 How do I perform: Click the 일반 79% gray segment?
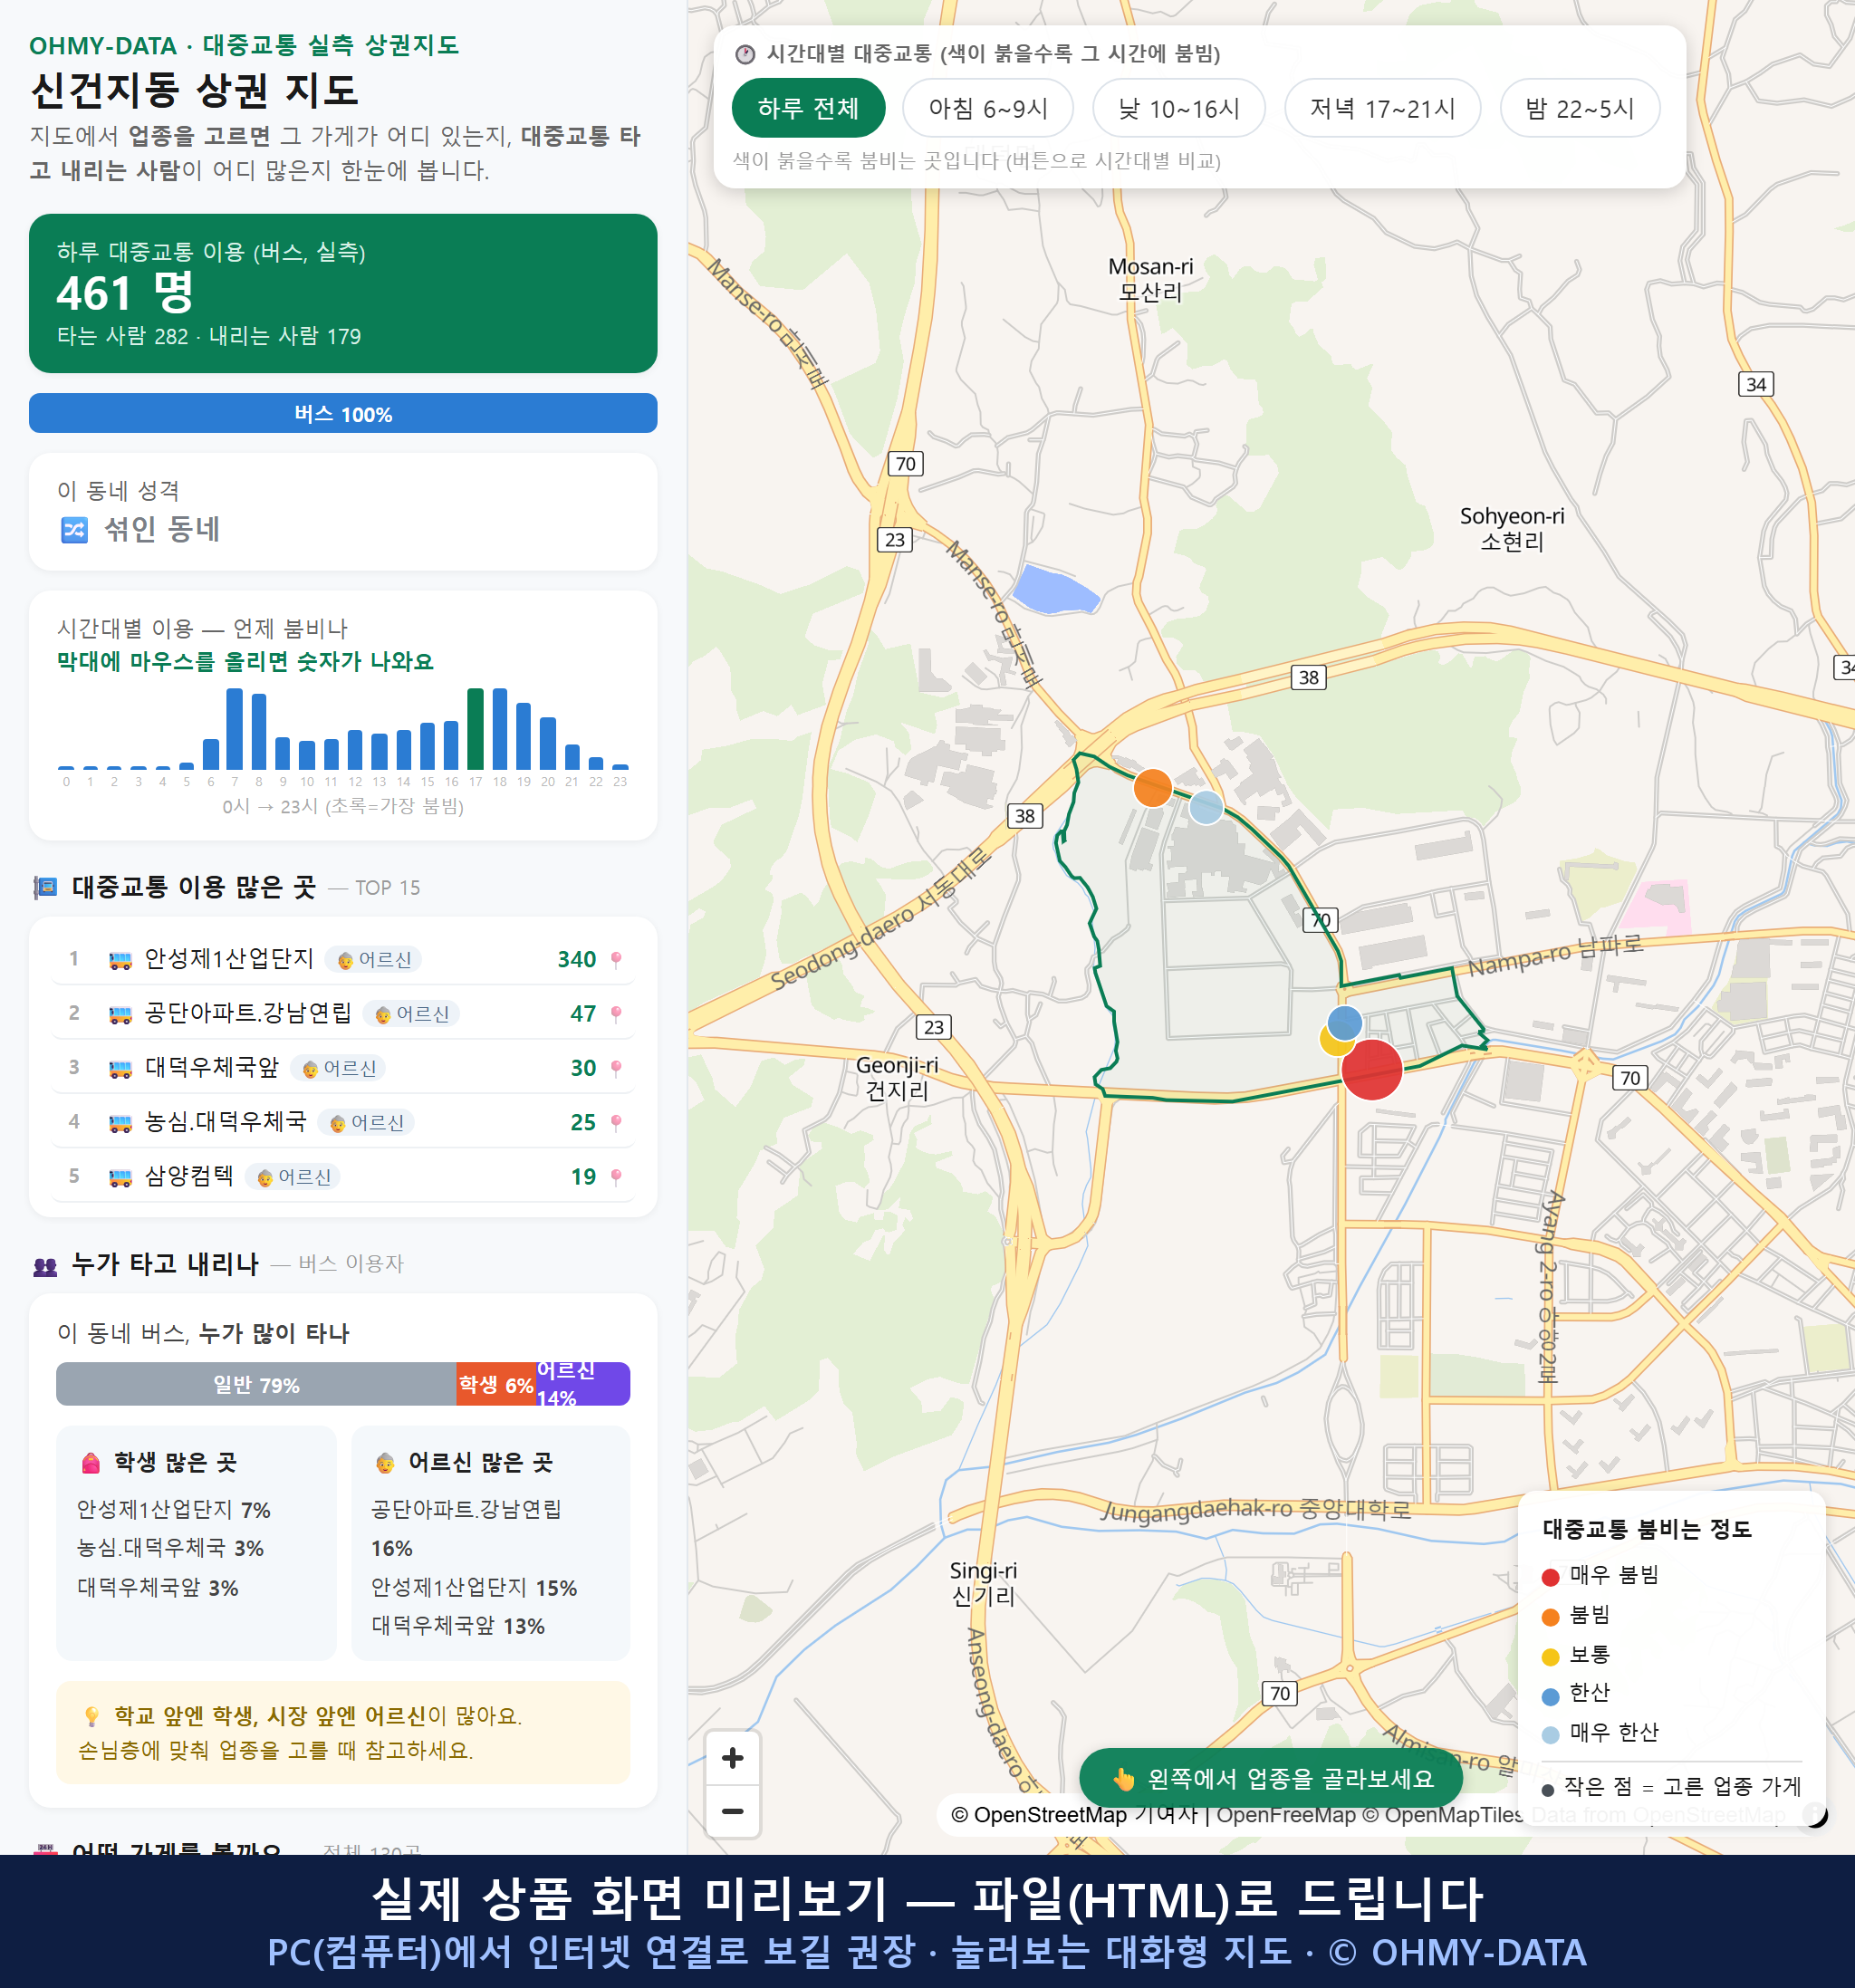(256, 1384)
